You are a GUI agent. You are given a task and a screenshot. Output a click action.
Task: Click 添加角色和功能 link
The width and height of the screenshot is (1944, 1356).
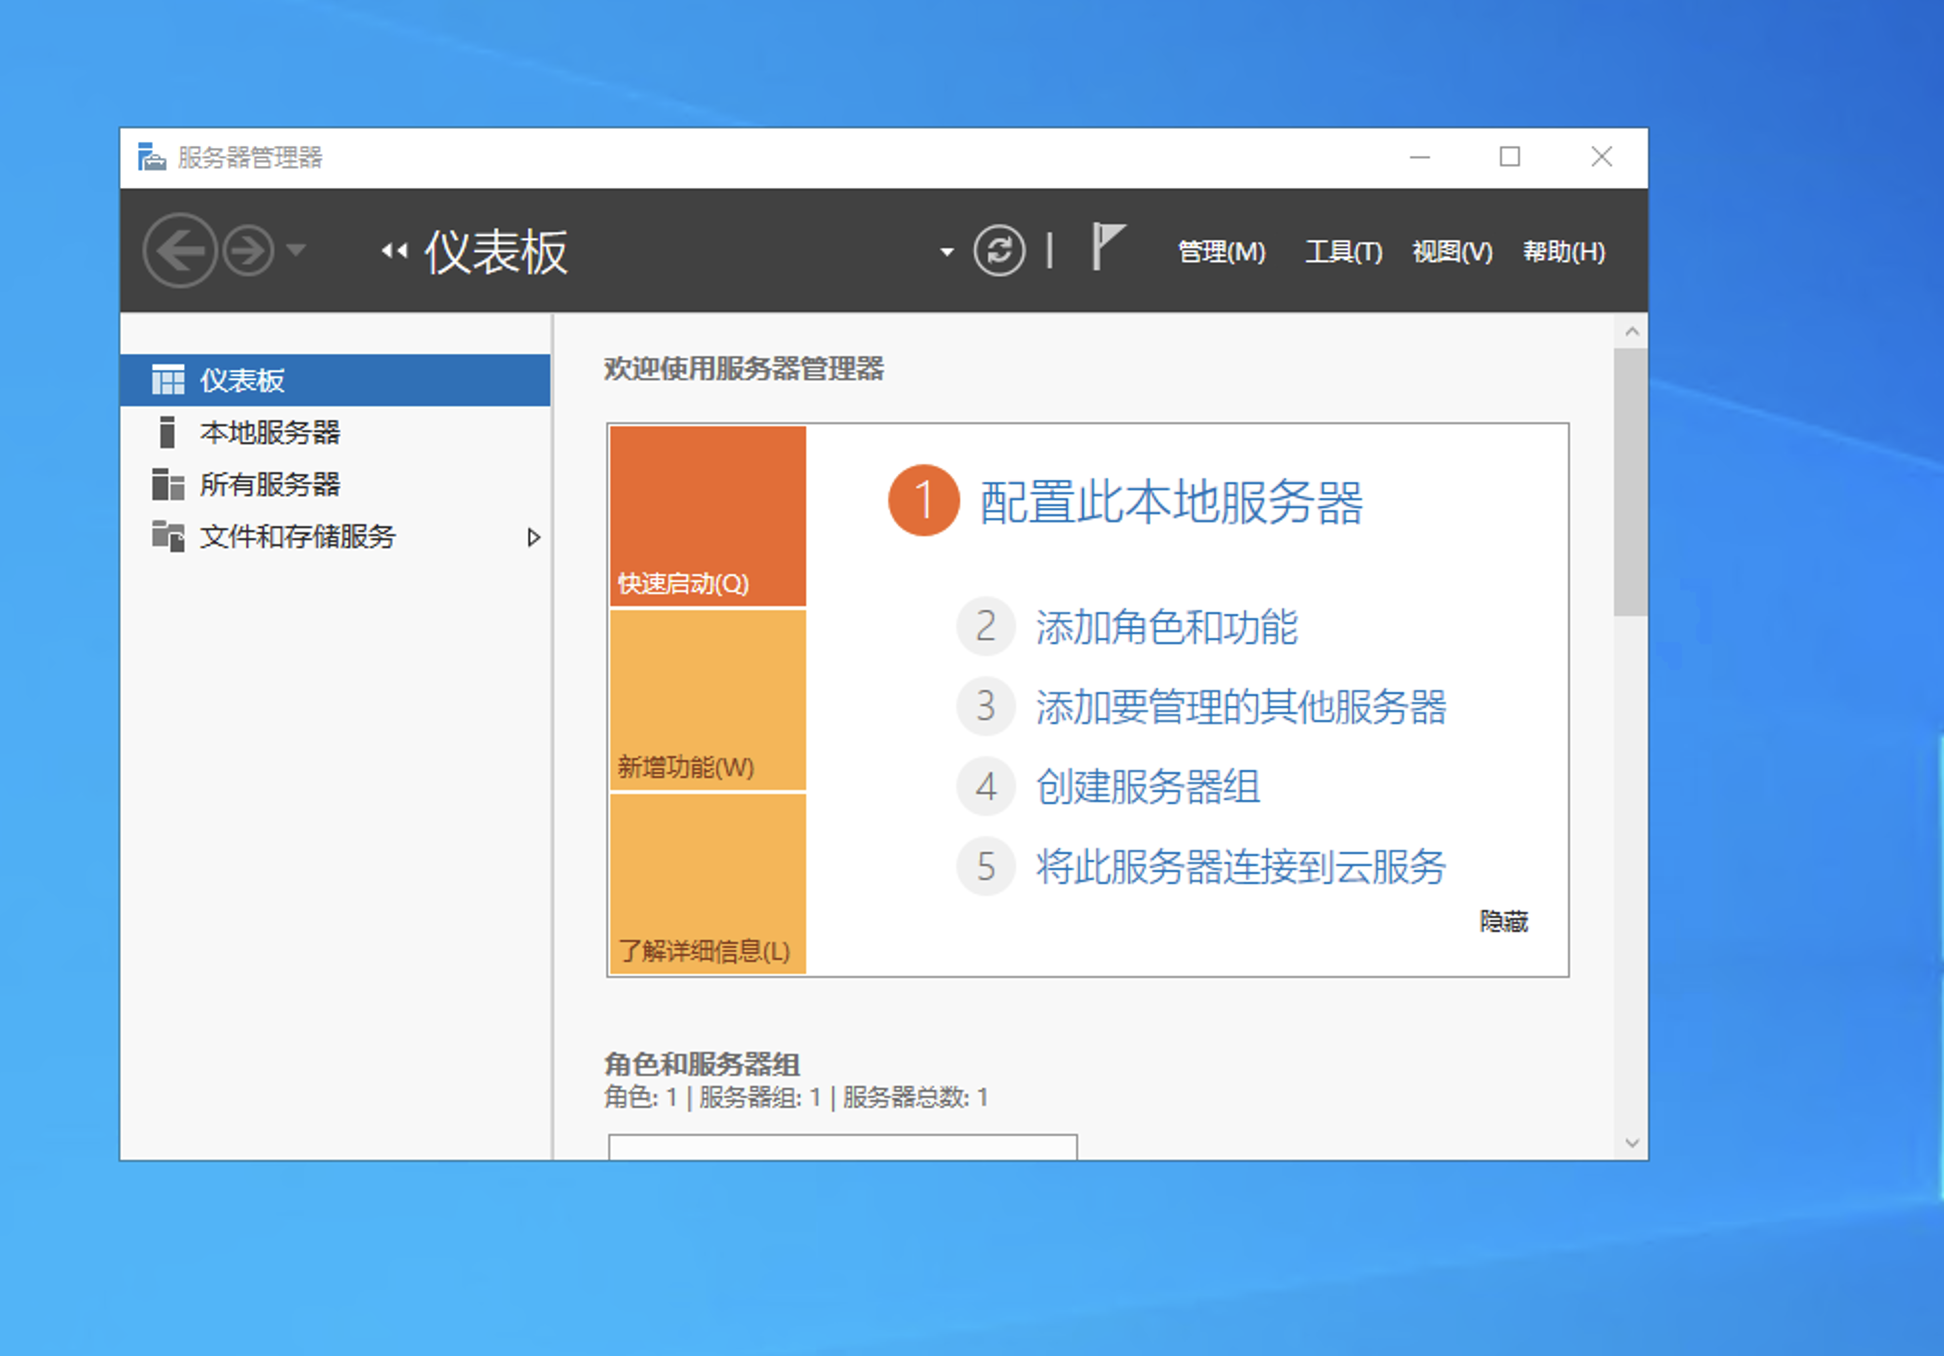1166,627
